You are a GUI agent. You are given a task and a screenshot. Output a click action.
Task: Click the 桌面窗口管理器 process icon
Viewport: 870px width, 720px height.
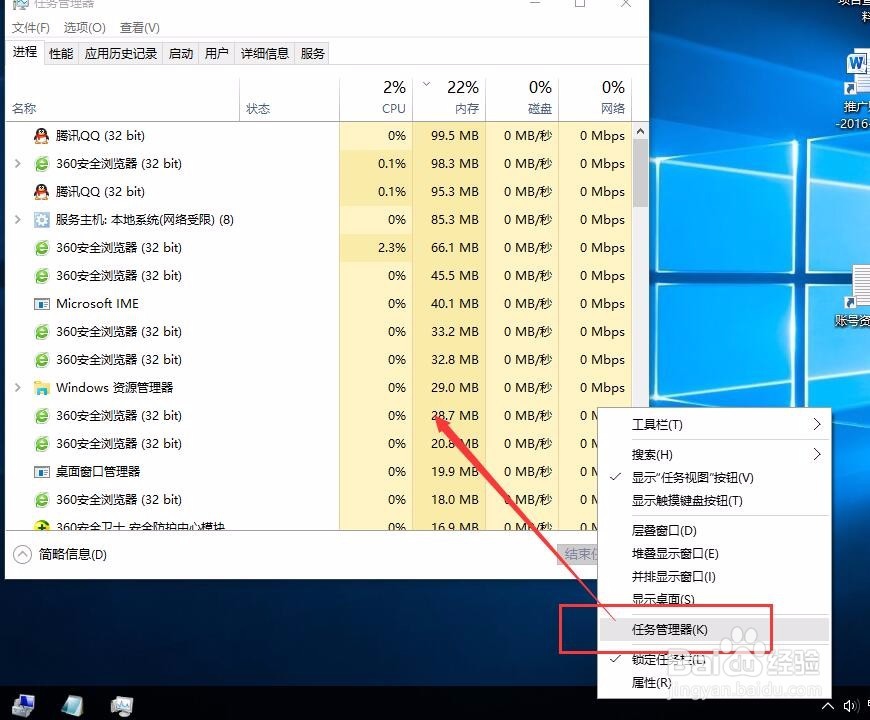pos(42,472)
